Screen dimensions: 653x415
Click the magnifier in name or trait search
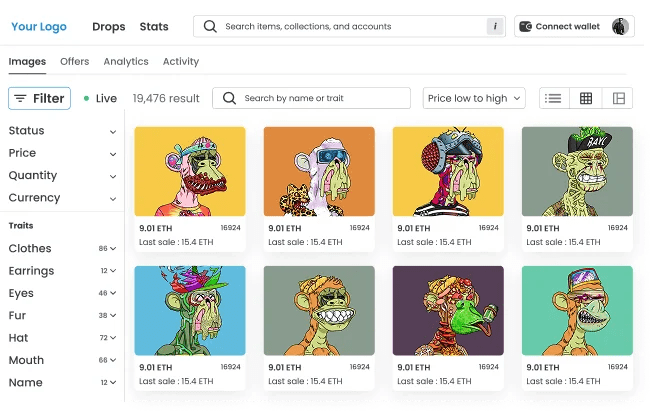pyautogui.click(x=229, y=98)
